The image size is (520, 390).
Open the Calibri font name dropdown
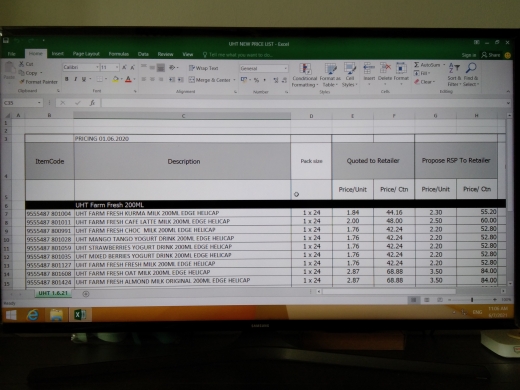pyautogui.click(x=97, y=67)
